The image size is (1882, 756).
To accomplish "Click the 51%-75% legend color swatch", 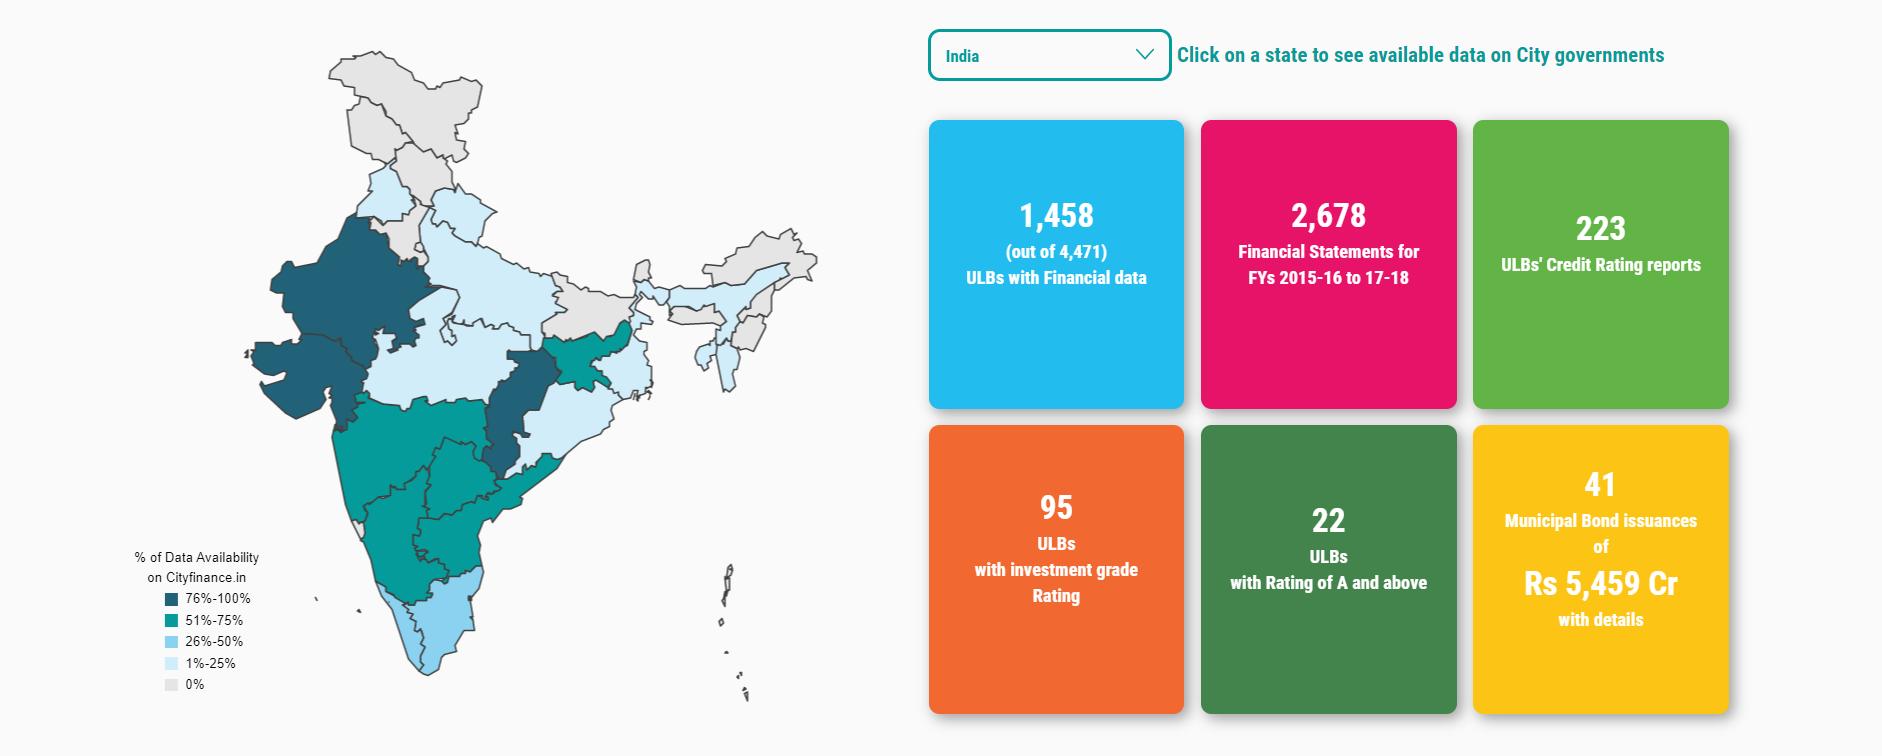I will [x=171, y=621].
